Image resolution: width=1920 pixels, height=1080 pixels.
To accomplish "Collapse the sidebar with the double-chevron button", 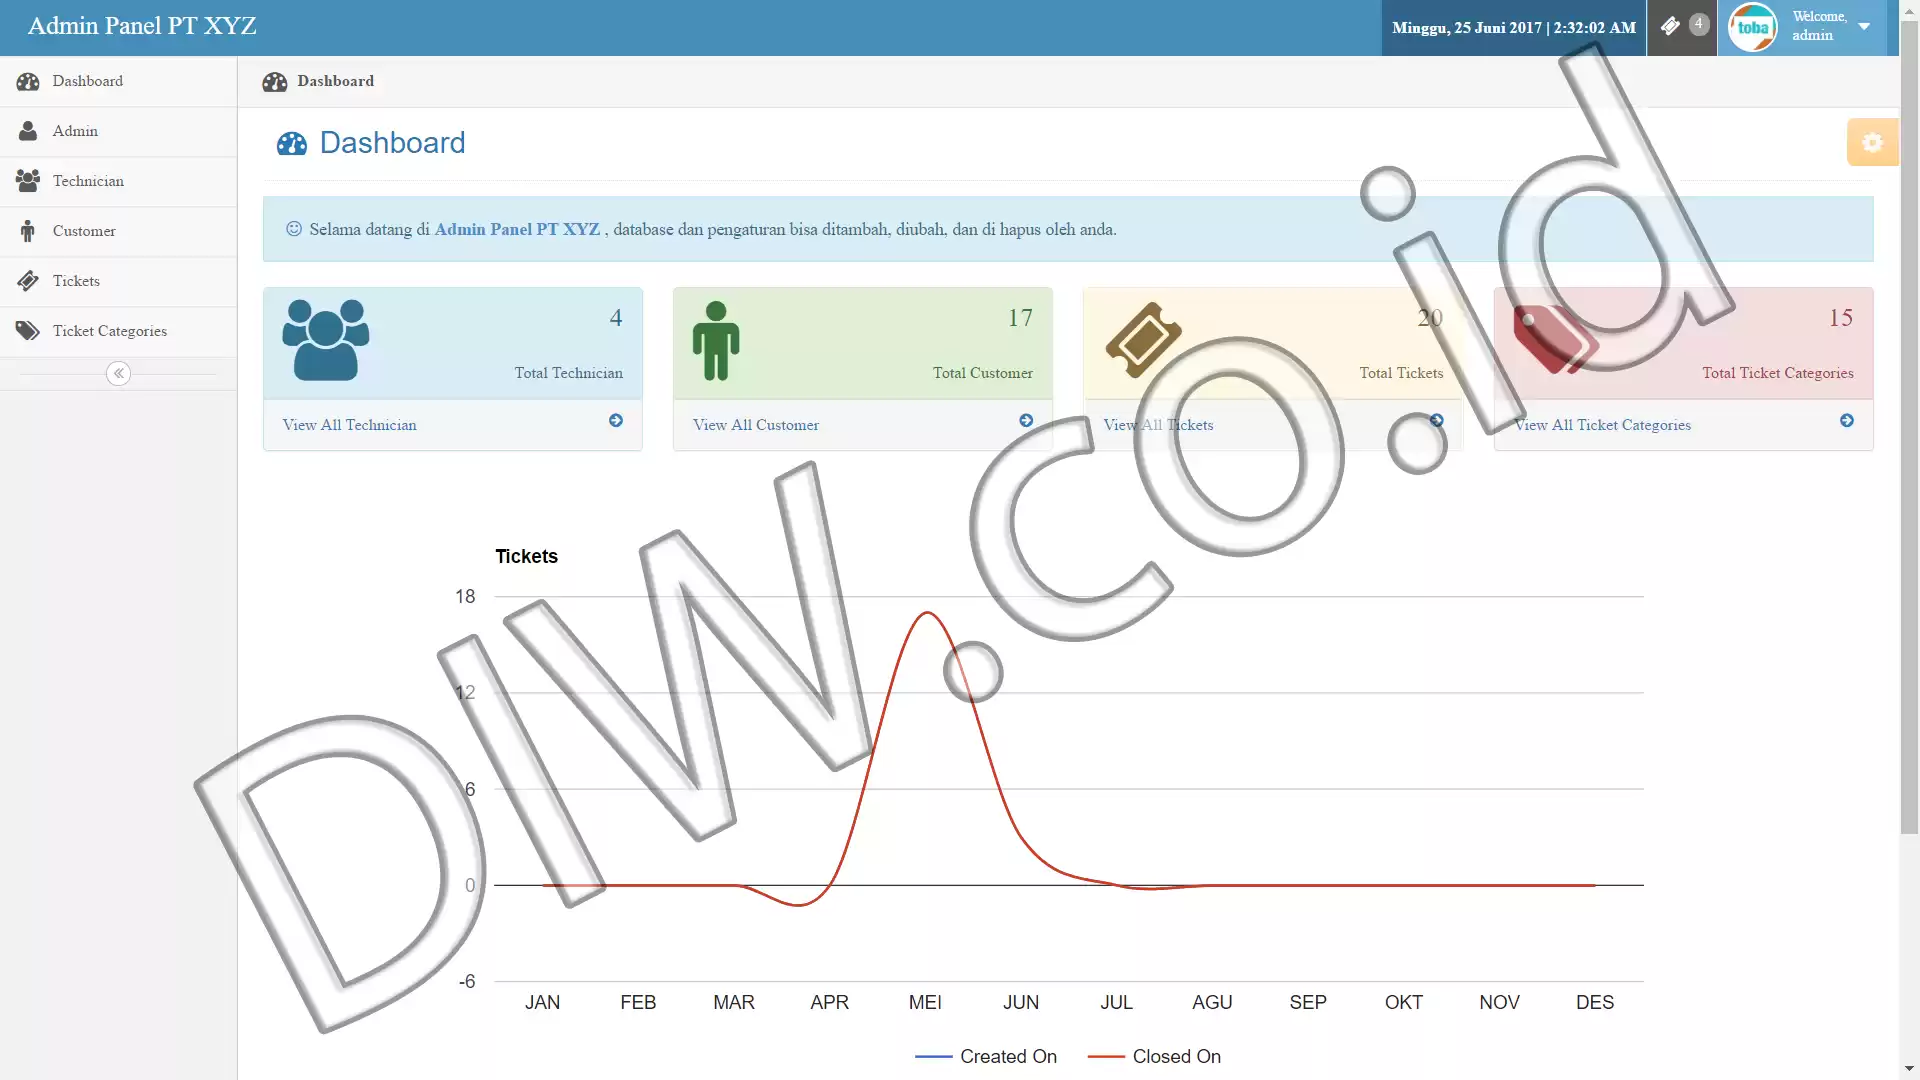I will coord(118,373).
